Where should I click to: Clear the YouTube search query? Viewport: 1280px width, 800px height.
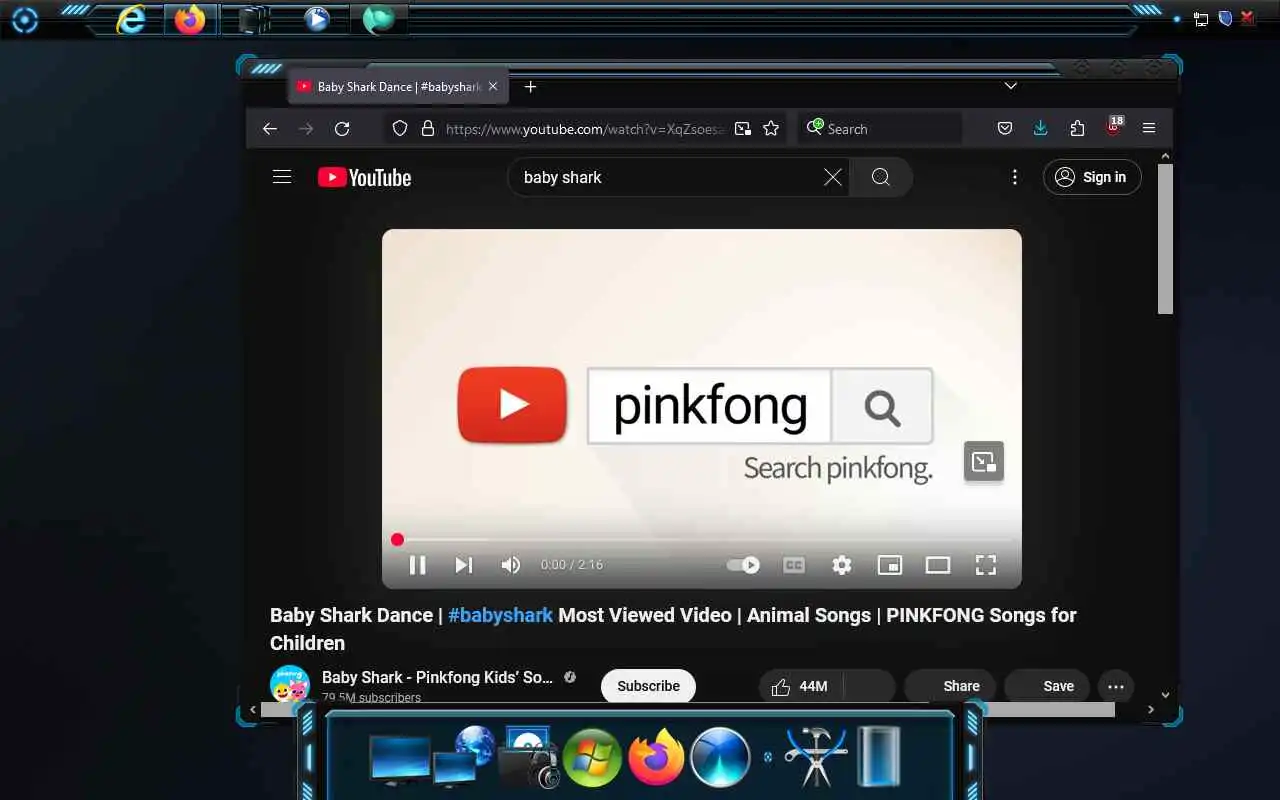click(x=832, y=177)
